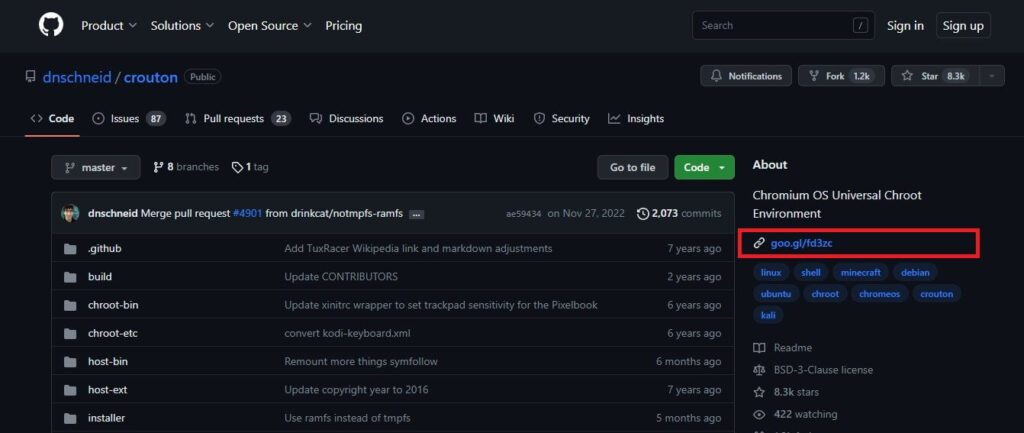Screen dimensions: 1024x433
Task: Click the Sign up button
Action: (x=963, y=25)
